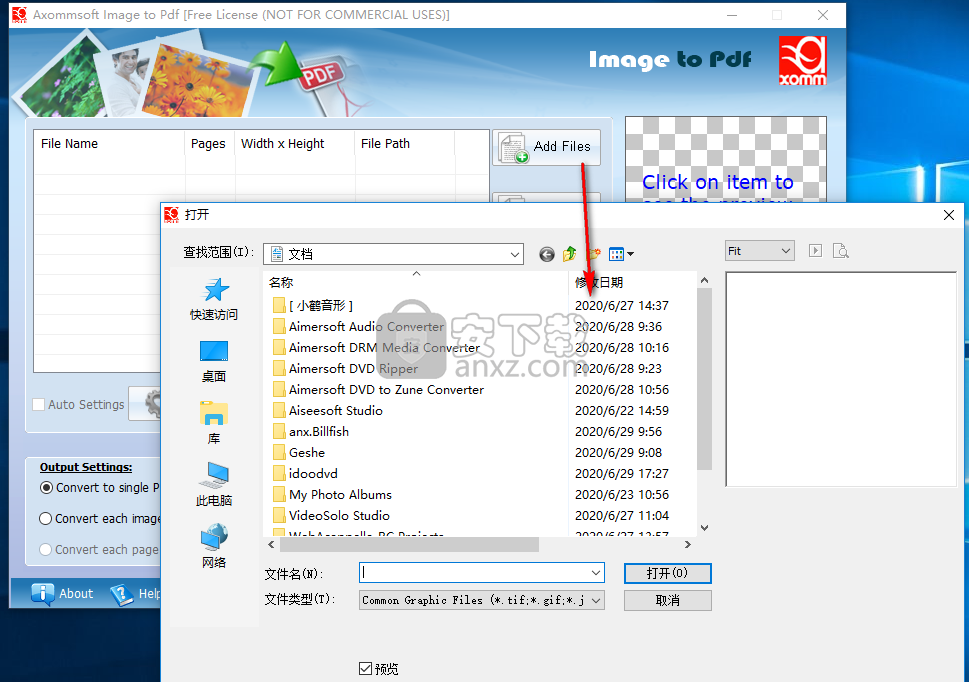Click the file list vertical scrollbar thumb
This screenshot has width=969, height=682.
[704, 379]
